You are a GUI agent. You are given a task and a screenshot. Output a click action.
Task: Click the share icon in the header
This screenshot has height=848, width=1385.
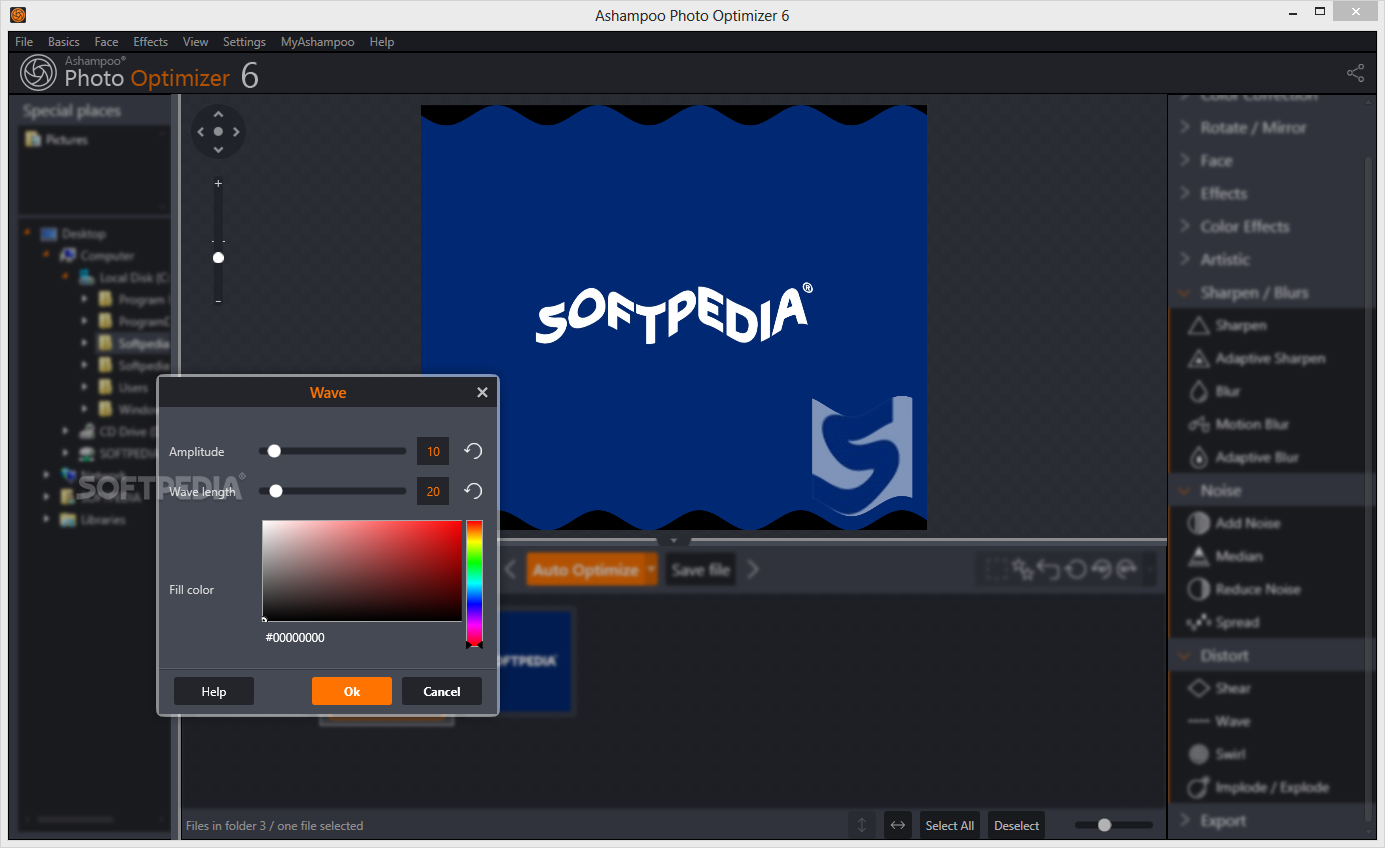[1355, 73]
